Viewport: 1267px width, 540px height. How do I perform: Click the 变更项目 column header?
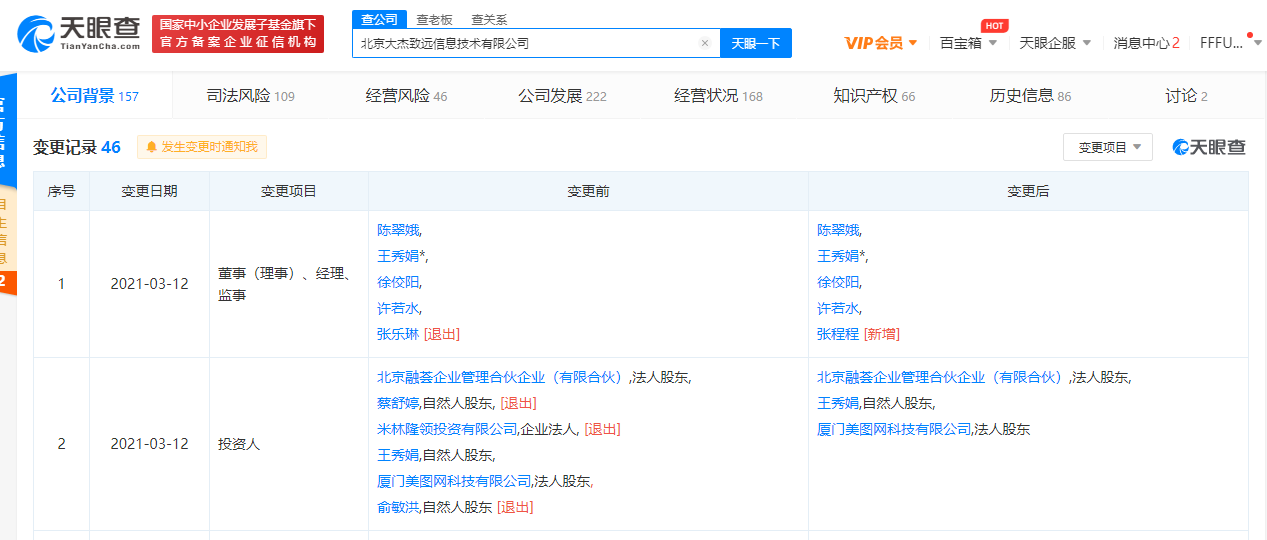(289, 191)
